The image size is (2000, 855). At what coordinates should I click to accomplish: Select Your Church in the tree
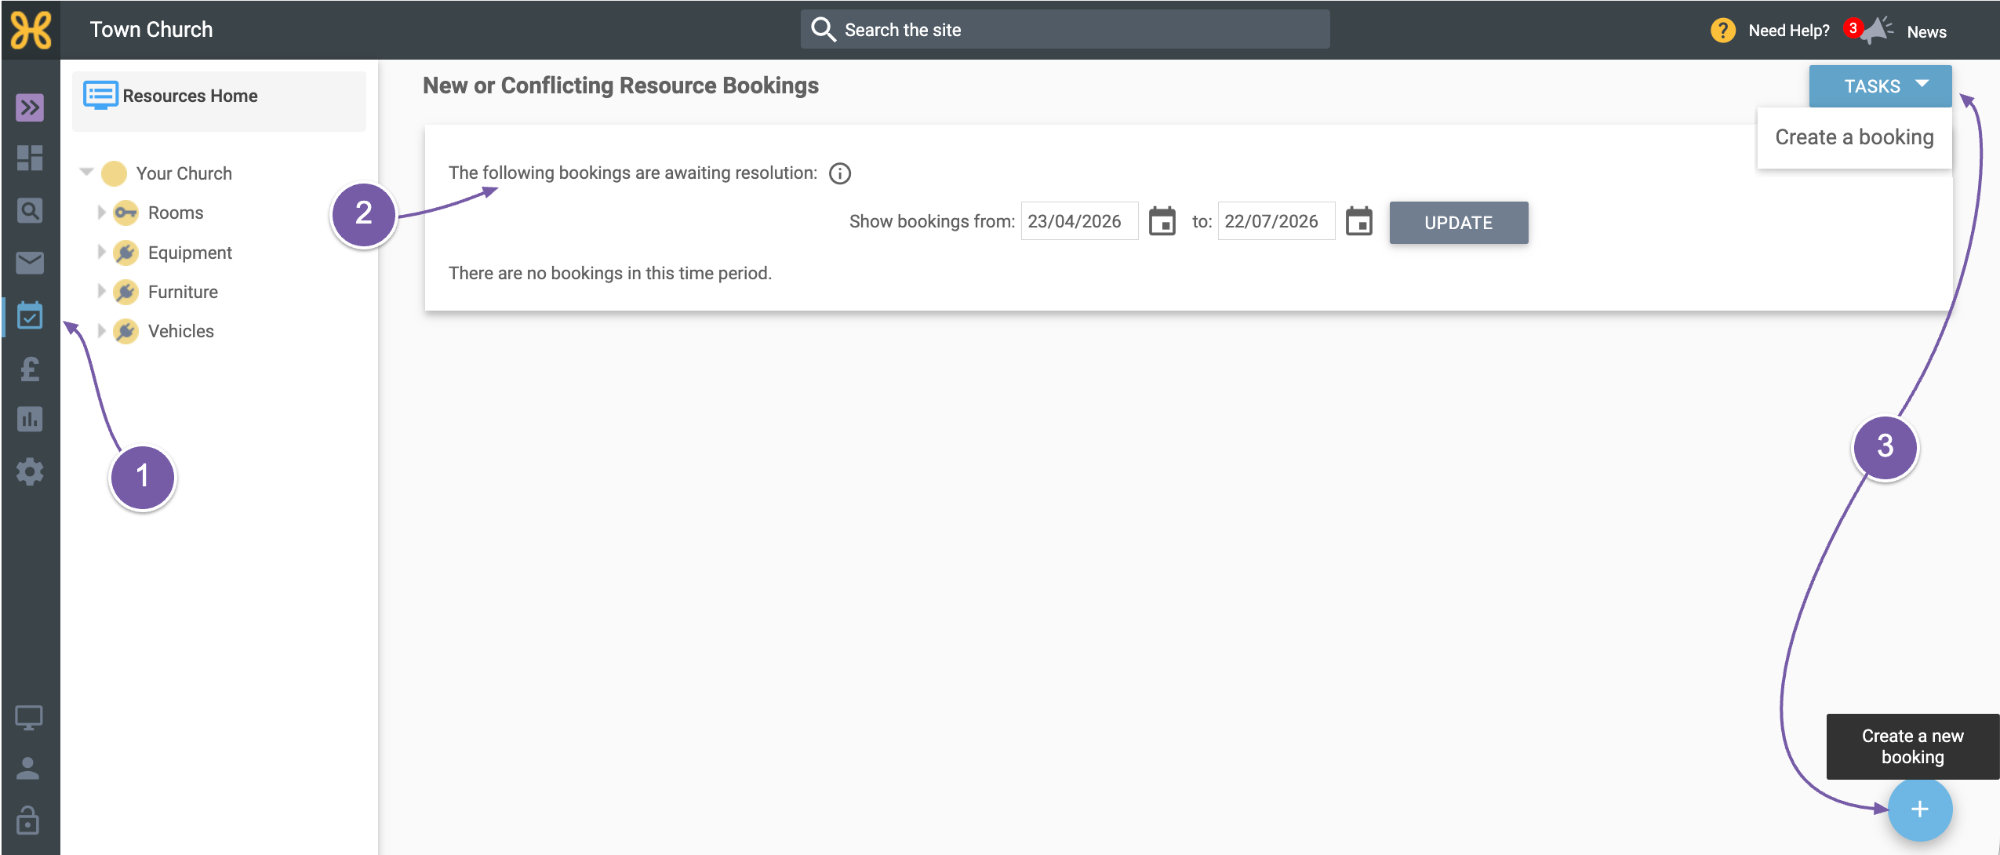[x=184, y=173]
